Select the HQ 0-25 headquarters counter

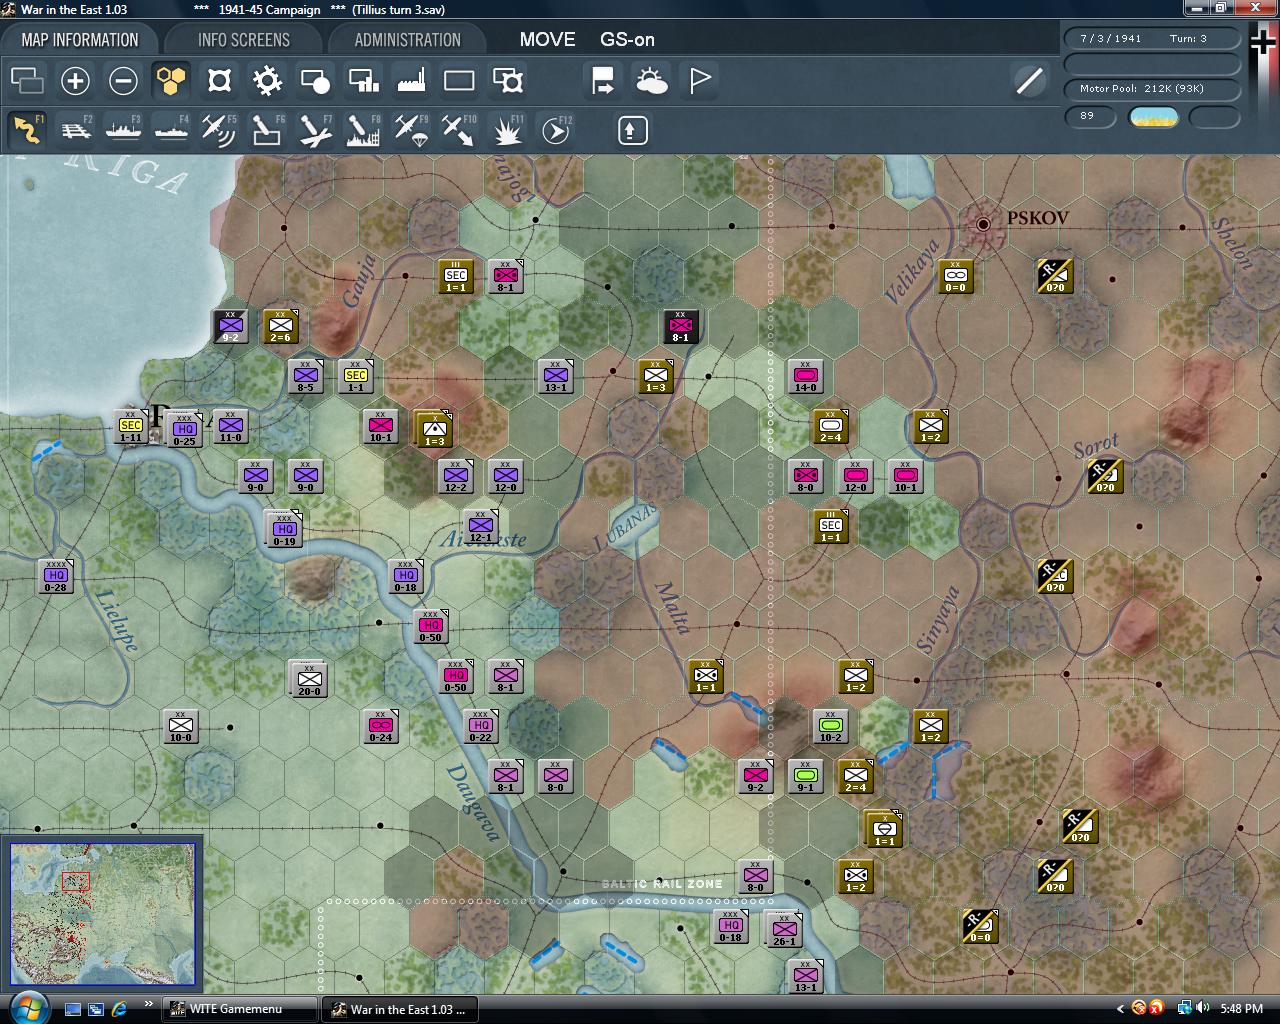[x=184, y=430]
